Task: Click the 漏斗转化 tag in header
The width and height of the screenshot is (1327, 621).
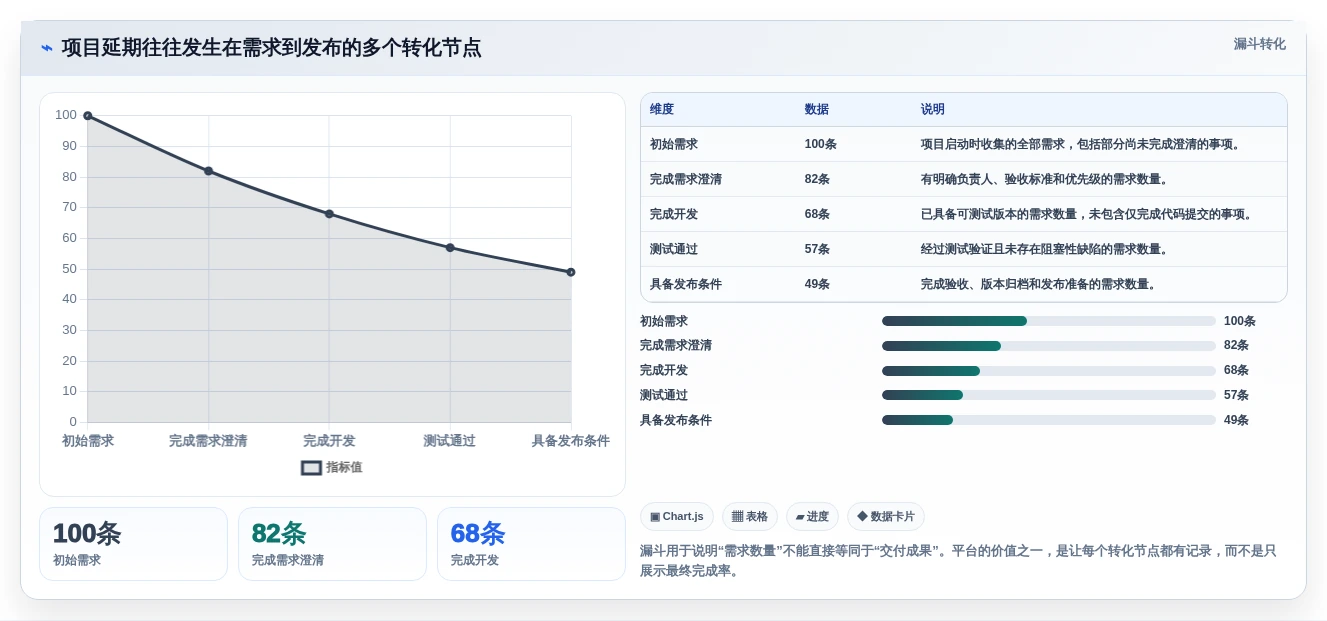Action: point(1259,44)
